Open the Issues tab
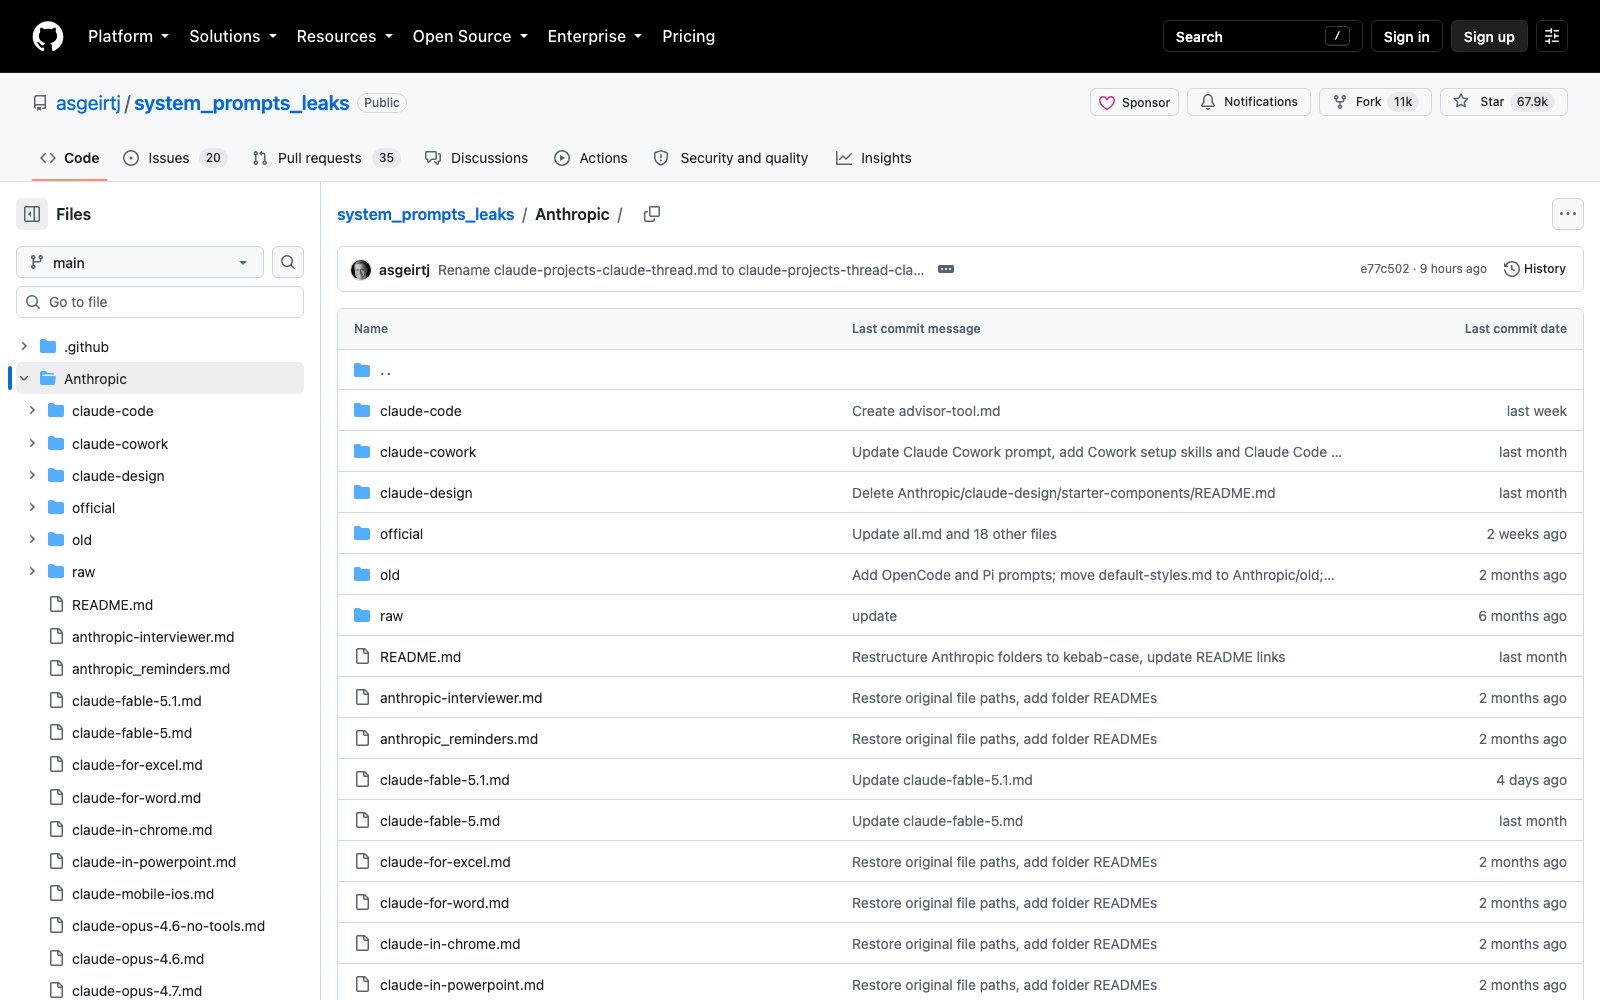 click(x=175, y=158)
